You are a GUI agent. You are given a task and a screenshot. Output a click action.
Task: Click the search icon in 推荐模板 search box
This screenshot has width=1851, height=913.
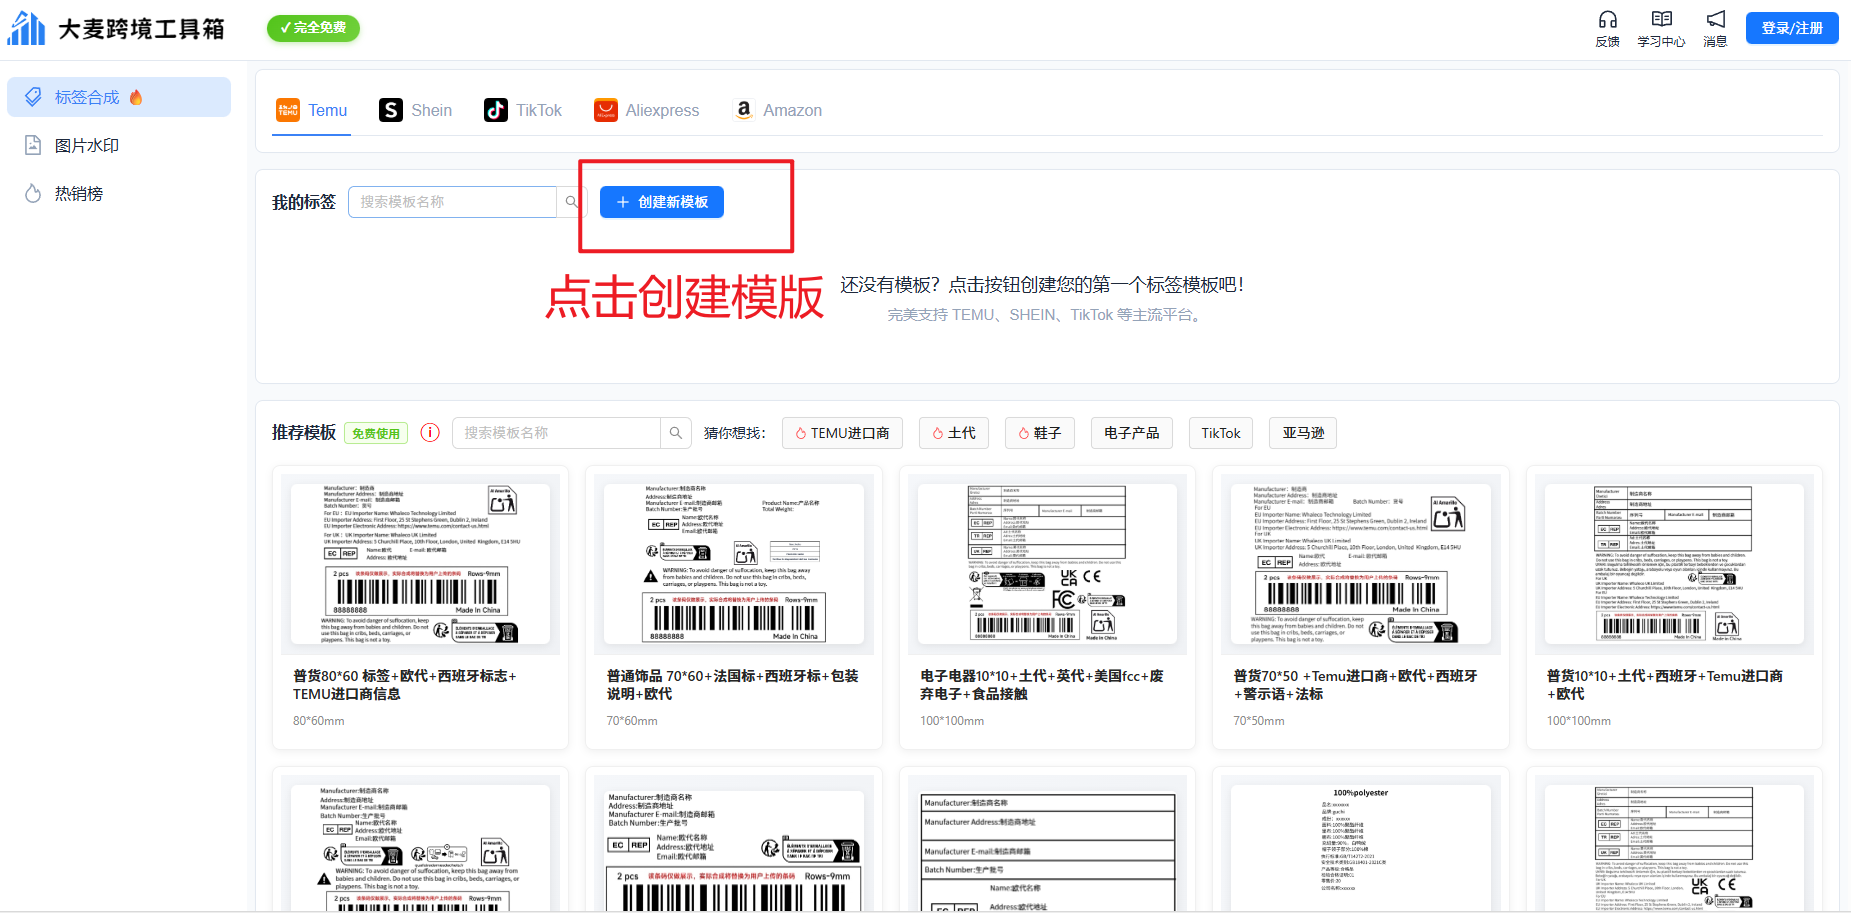(x=676, y=433)
